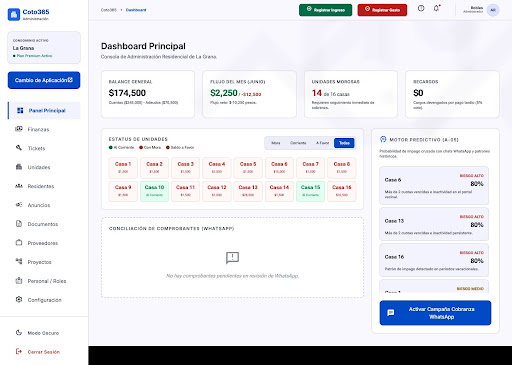This screenshot has width=512, height=365.
Task: Click the notification bell icon
Action: [436, 8]
